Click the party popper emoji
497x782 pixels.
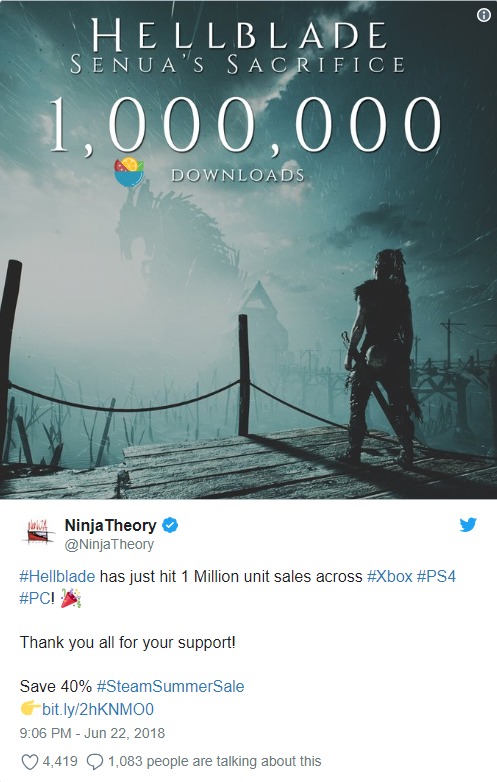click(70, 598)
